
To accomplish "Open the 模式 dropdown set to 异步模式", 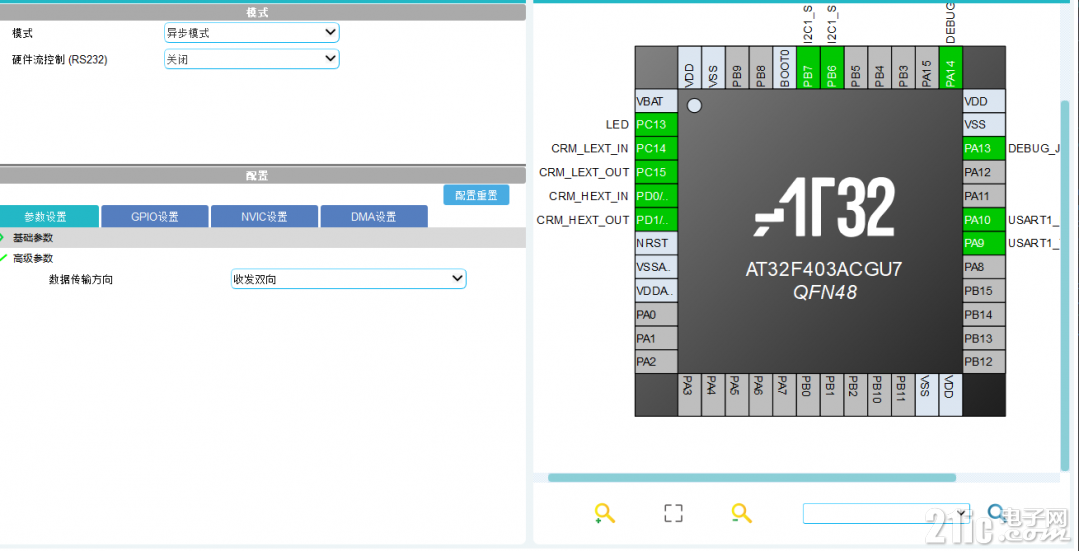I will (x=251, y=32).
